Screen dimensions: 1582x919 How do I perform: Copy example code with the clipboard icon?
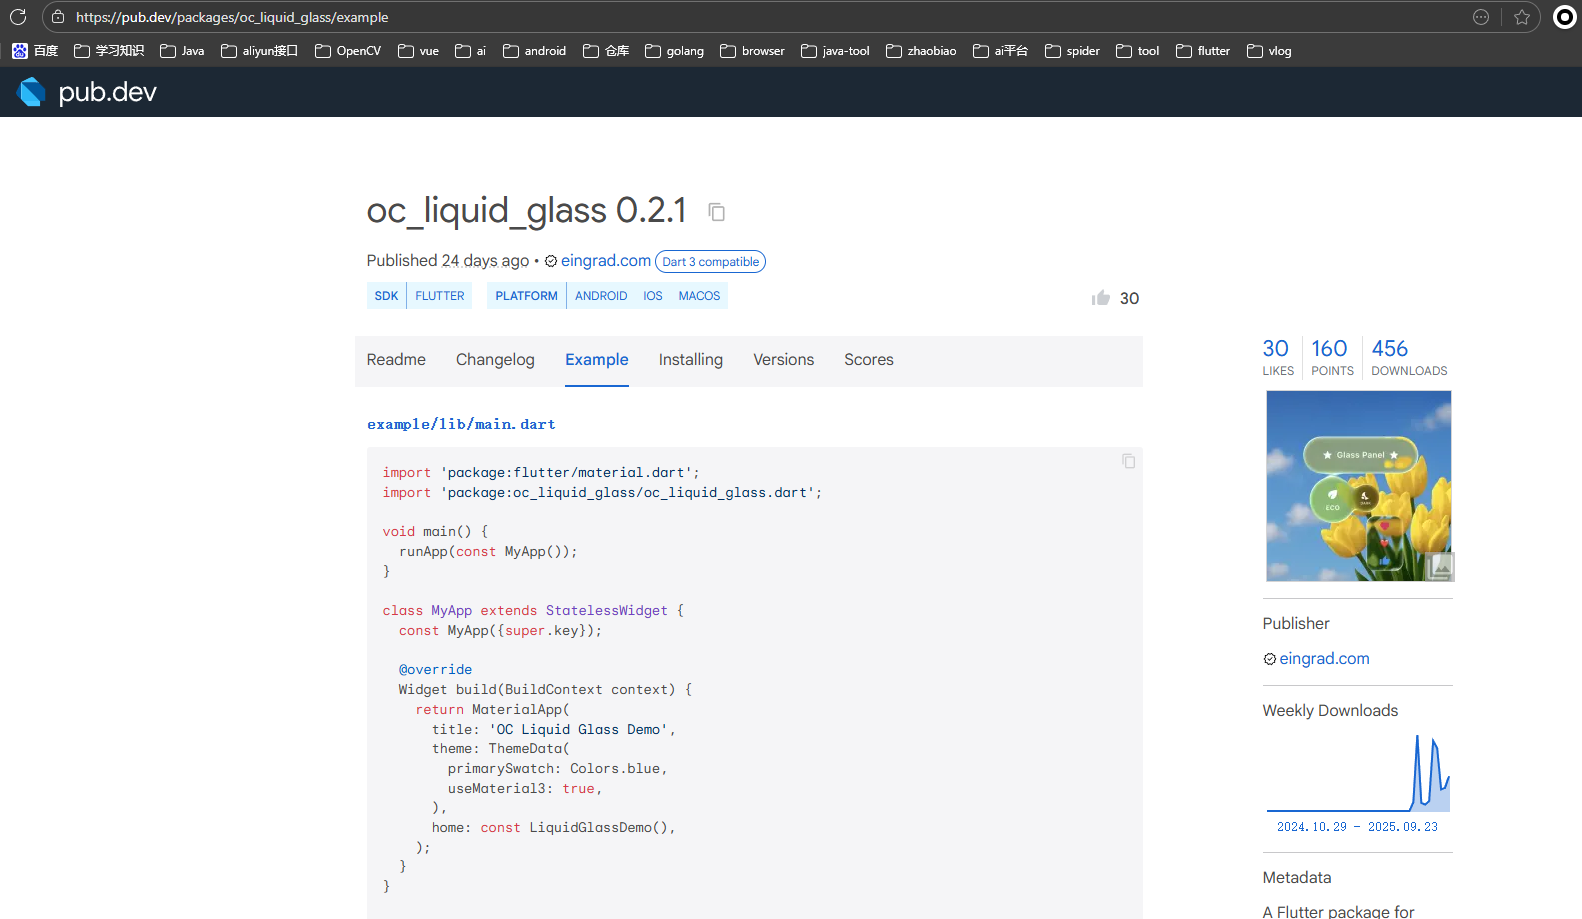(1128, 461)
